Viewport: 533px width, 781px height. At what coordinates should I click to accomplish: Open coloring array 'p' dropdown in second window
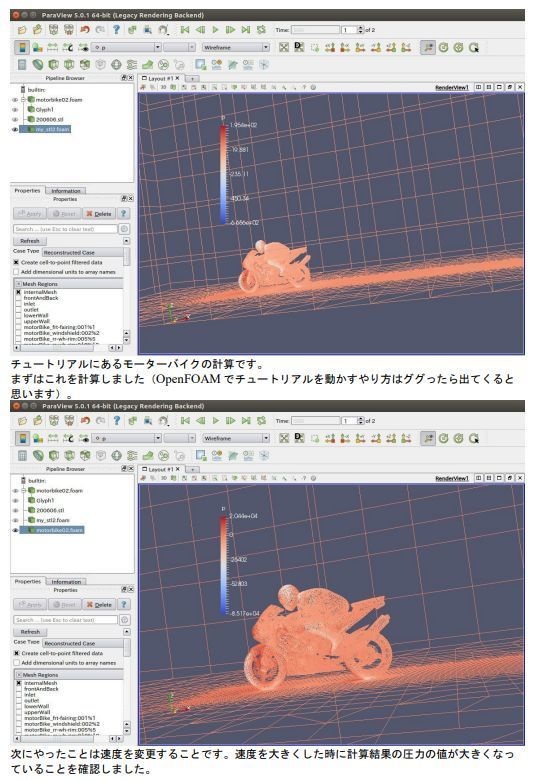tap(128, 438)
